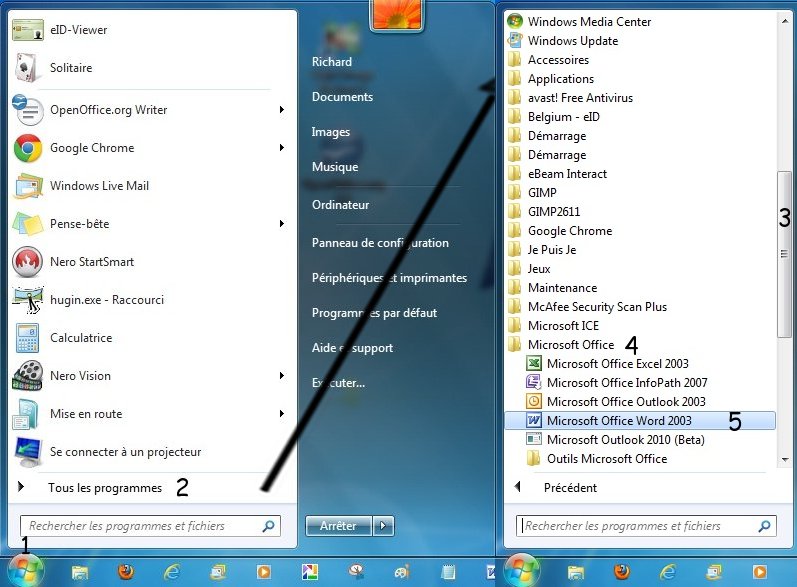Screen dimensions: 797x587
Task: Open Aide et support
Action: tap(352, 348)
